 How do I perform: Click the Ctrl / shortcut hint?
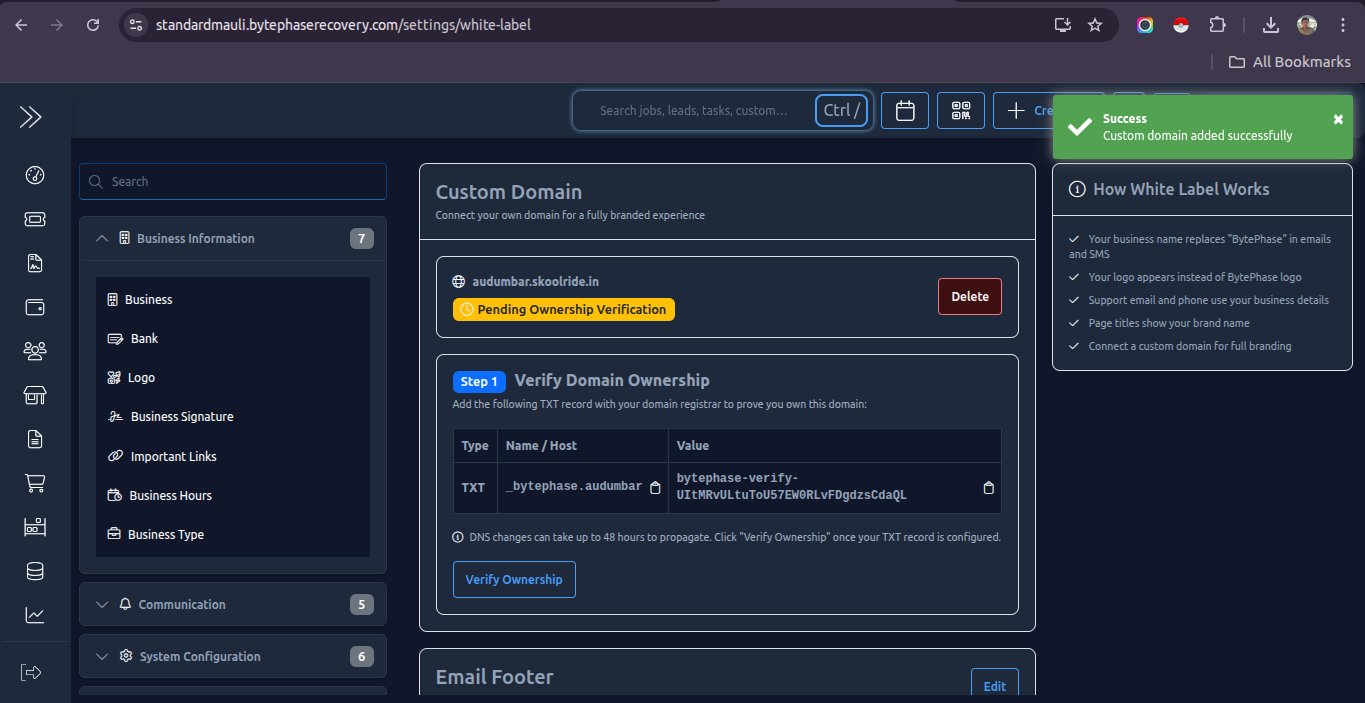842,111
